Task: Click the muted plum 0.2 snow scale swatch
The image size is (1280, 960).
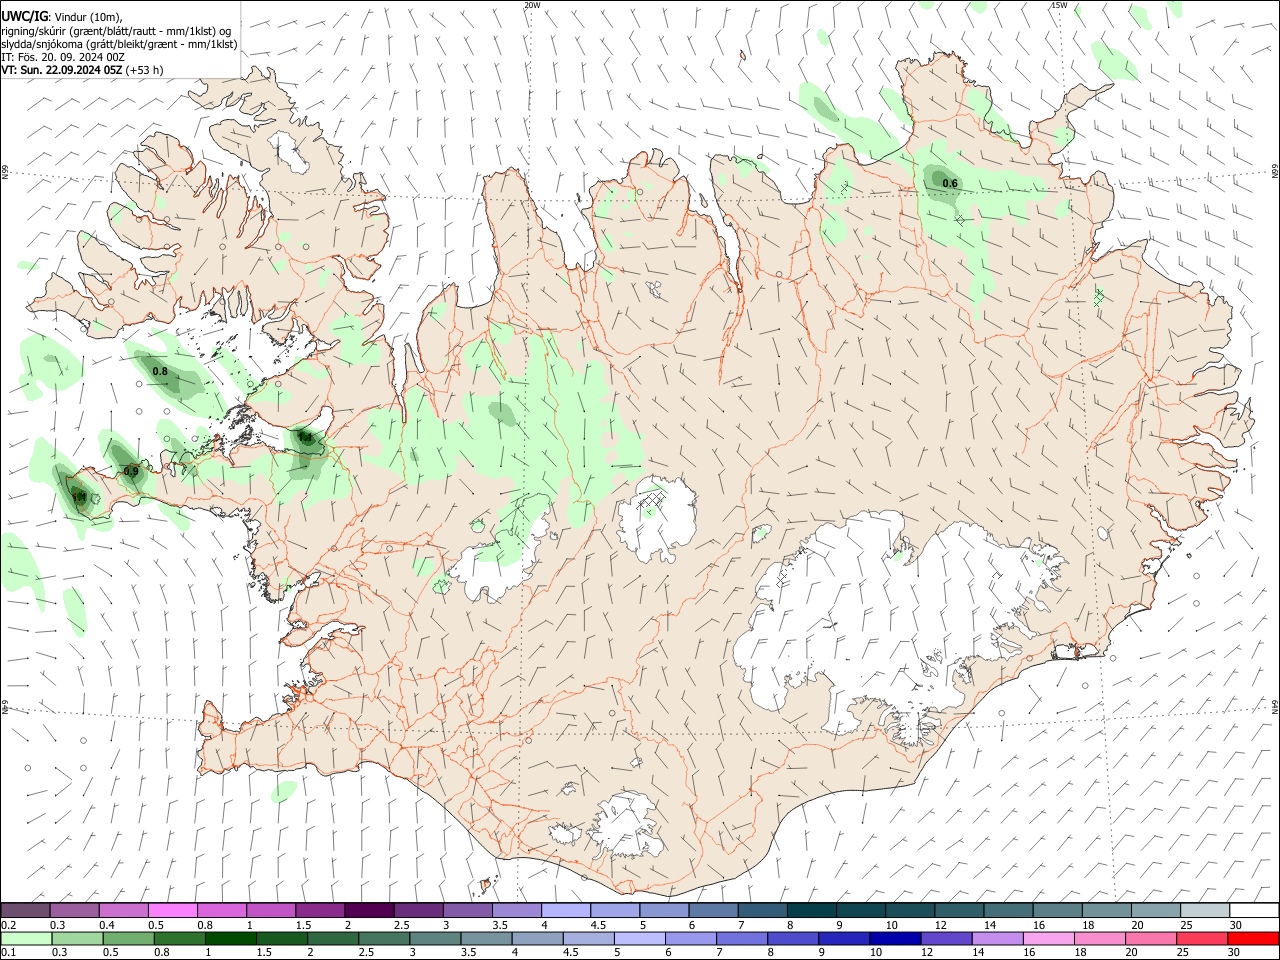Action: 25,910
